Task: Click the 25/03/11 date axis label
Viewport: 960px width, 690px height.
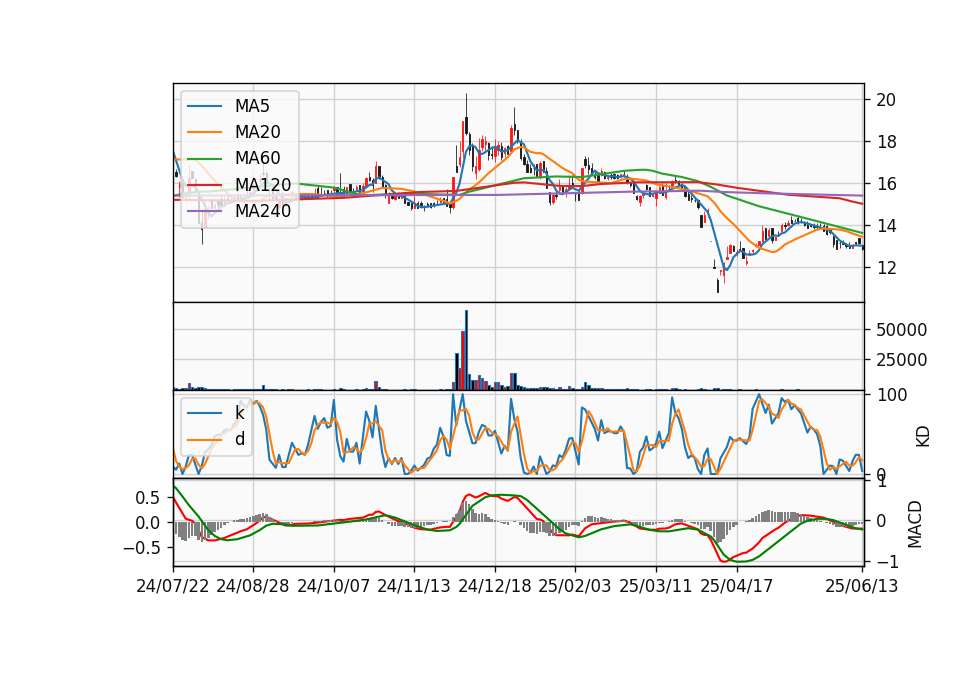Action: (x=656, y=586)
